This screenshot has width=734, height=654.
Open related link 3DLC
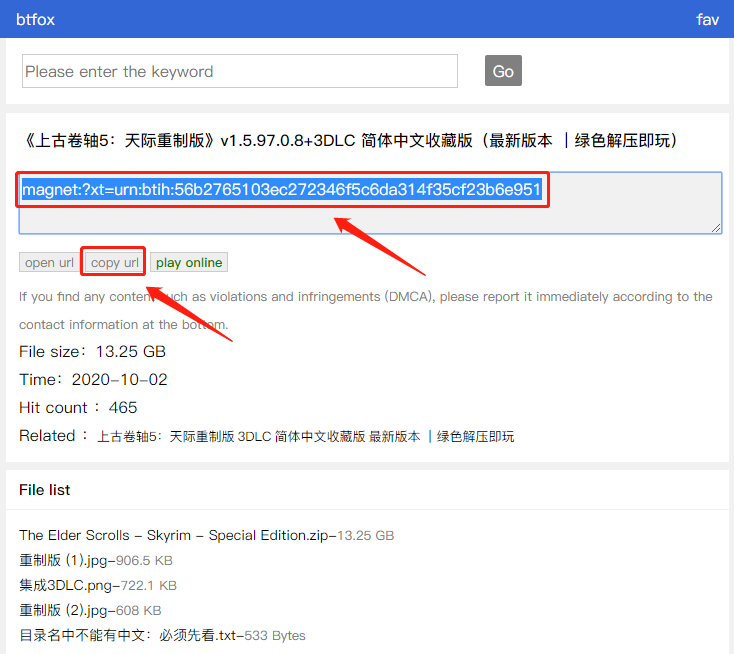pyautogui.click(x=254, y=437)
